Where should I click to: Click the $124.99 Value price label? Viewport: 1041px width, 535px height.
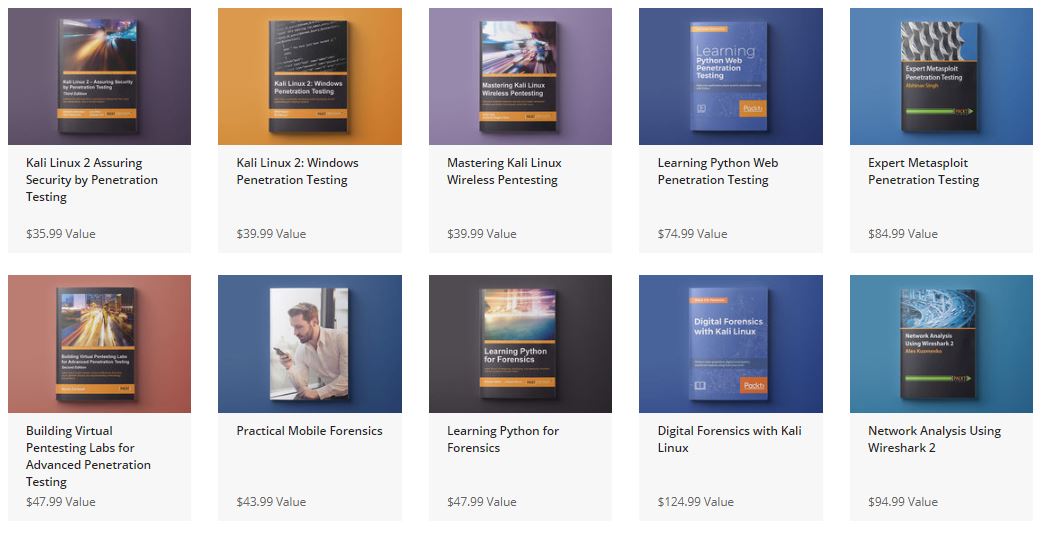point(696,502)
